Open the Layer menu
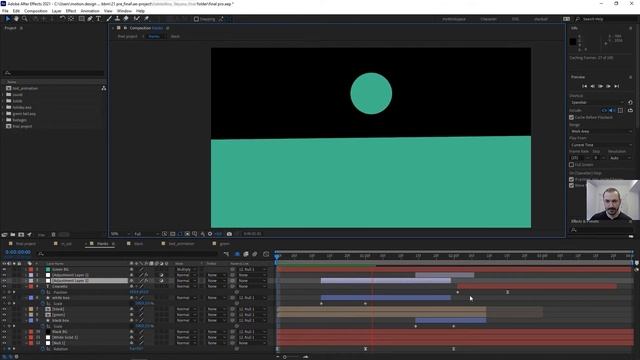 tap(56, 11)
